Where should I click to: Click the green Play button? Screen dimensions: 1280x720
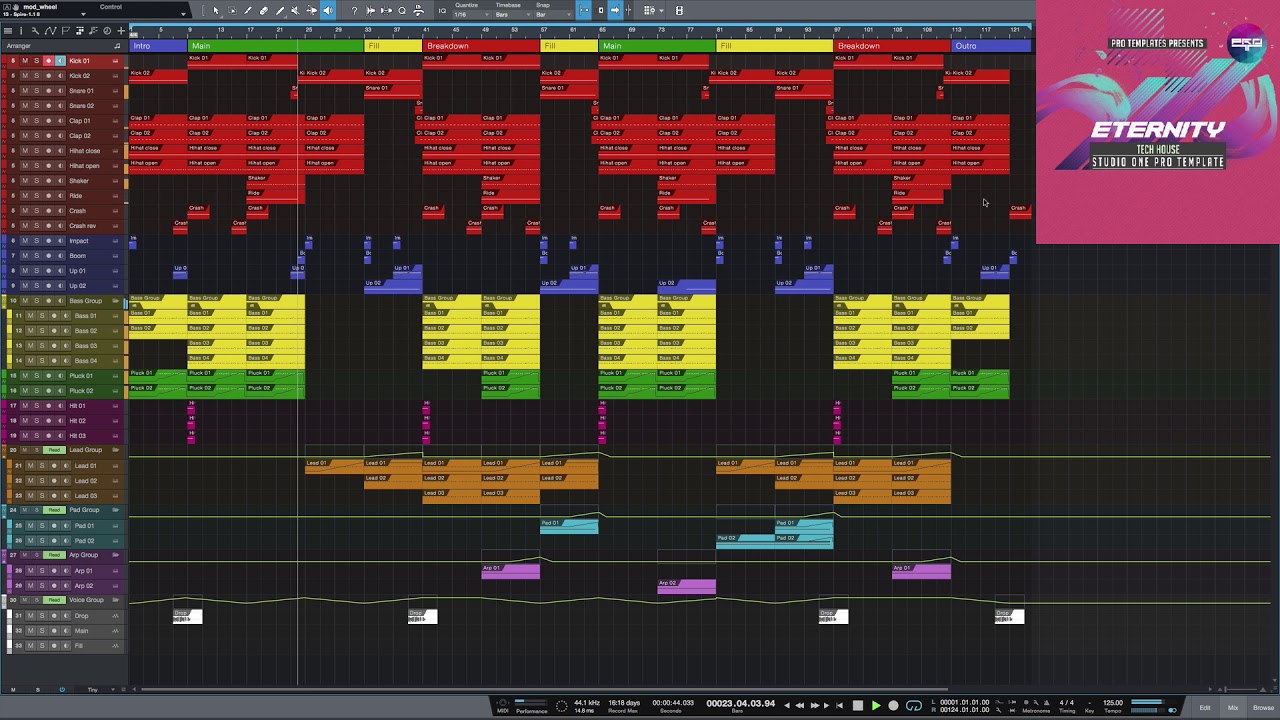[x=876, y=705]
